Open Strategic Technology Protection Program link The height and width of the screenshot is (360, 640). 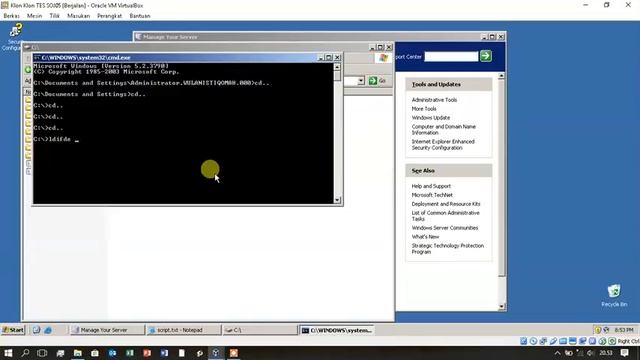pyautogui.click(x=447, y=249)
